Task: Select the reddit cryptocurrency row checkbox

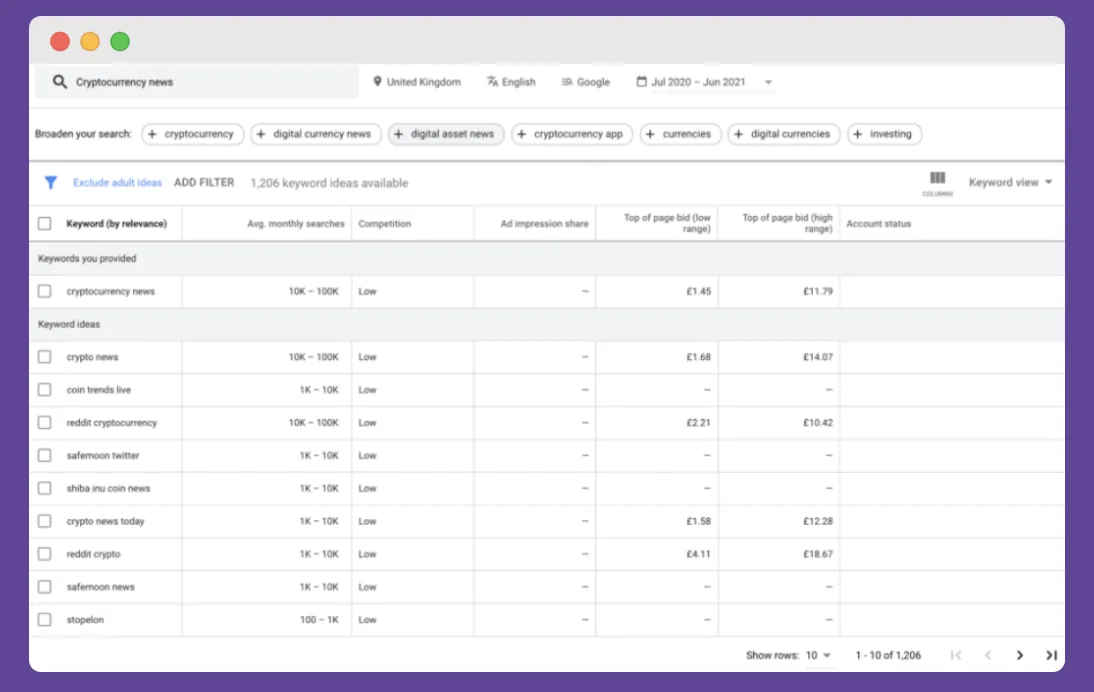Action: tap(44, 423)
